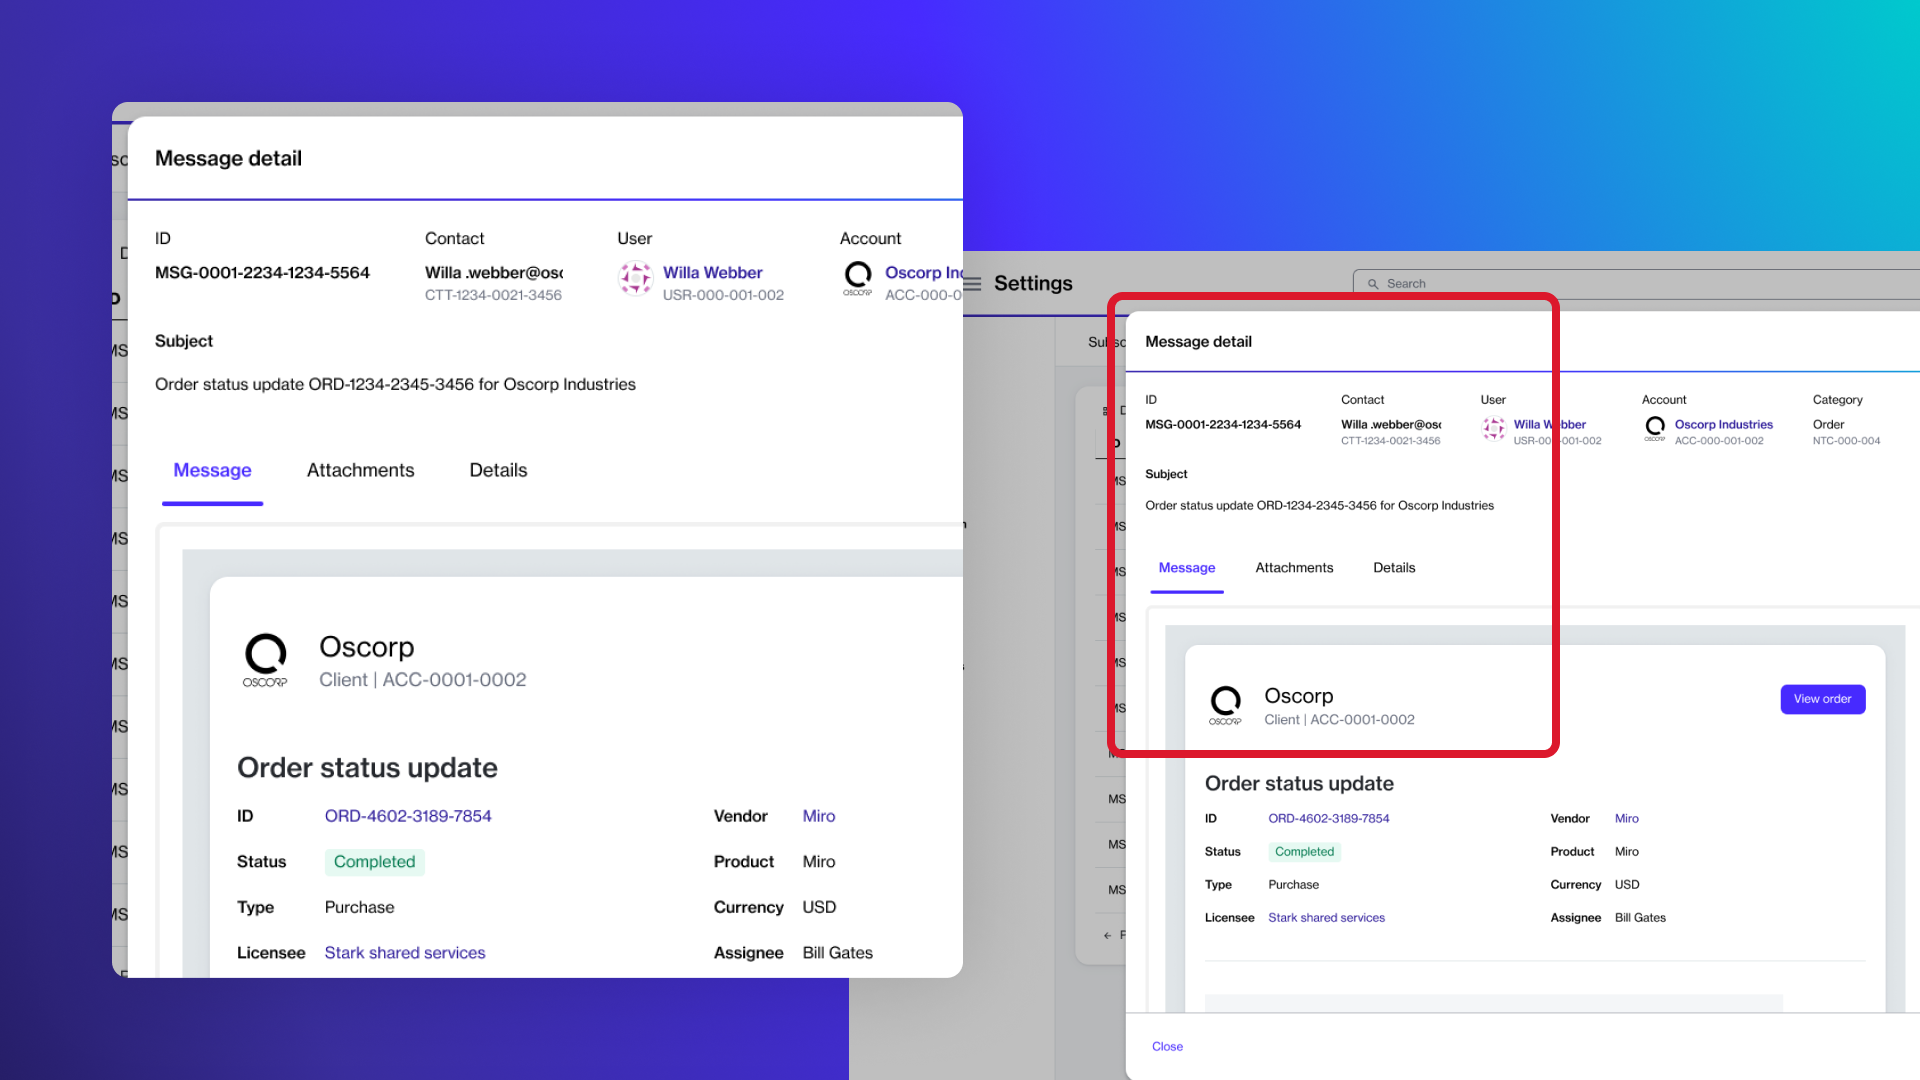Click the hamburger menu icon beside Settings

(x=972, y=284)
